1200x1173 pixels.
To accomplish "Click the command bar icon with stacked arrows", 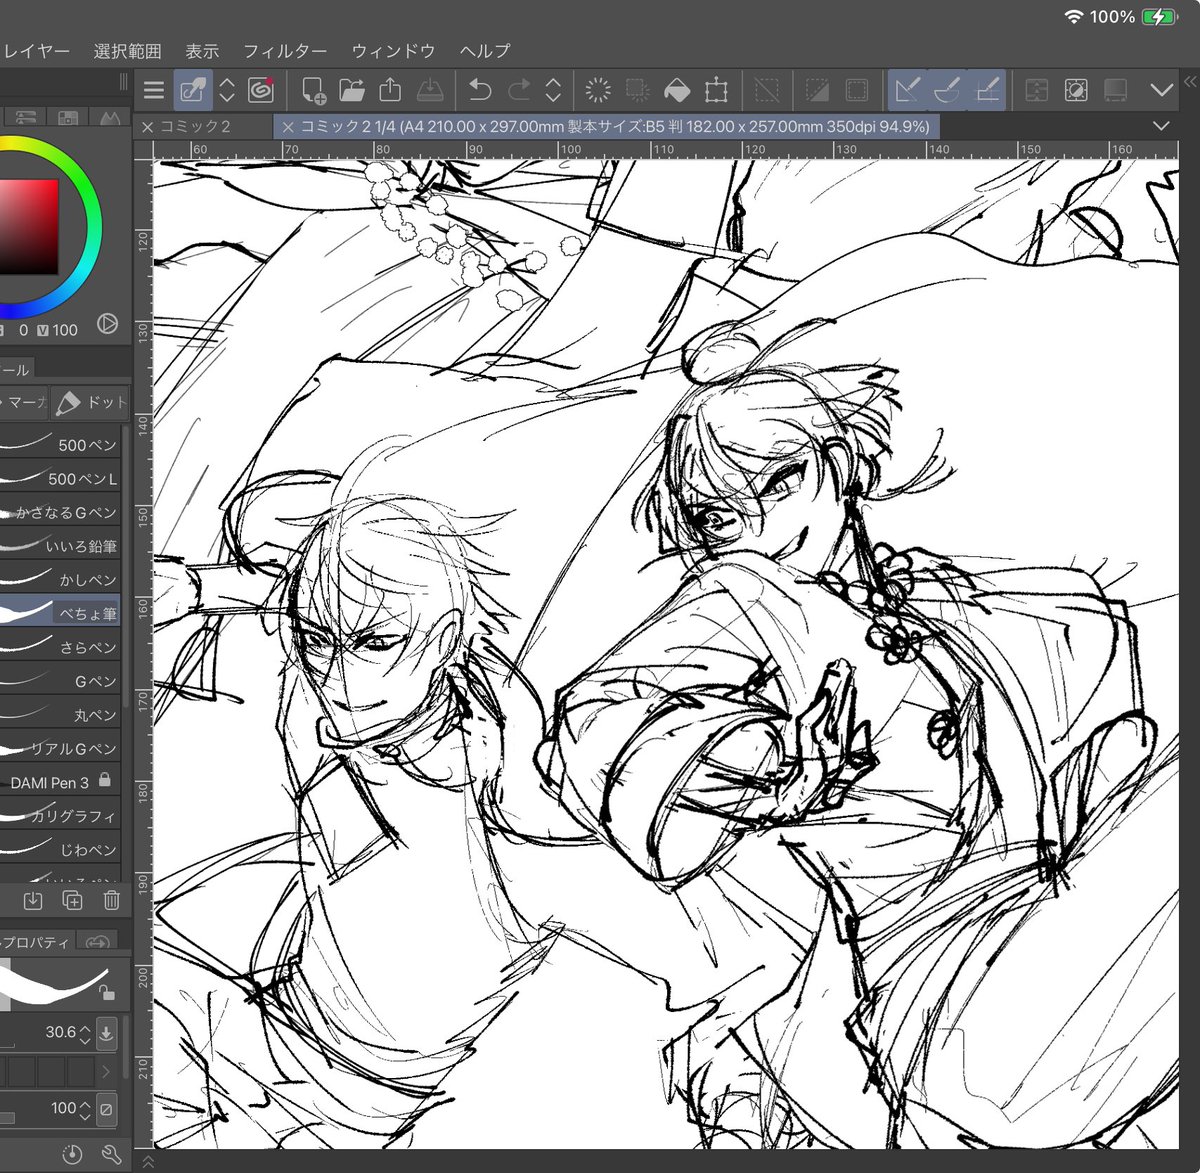I will click(x=1036, y=91).
